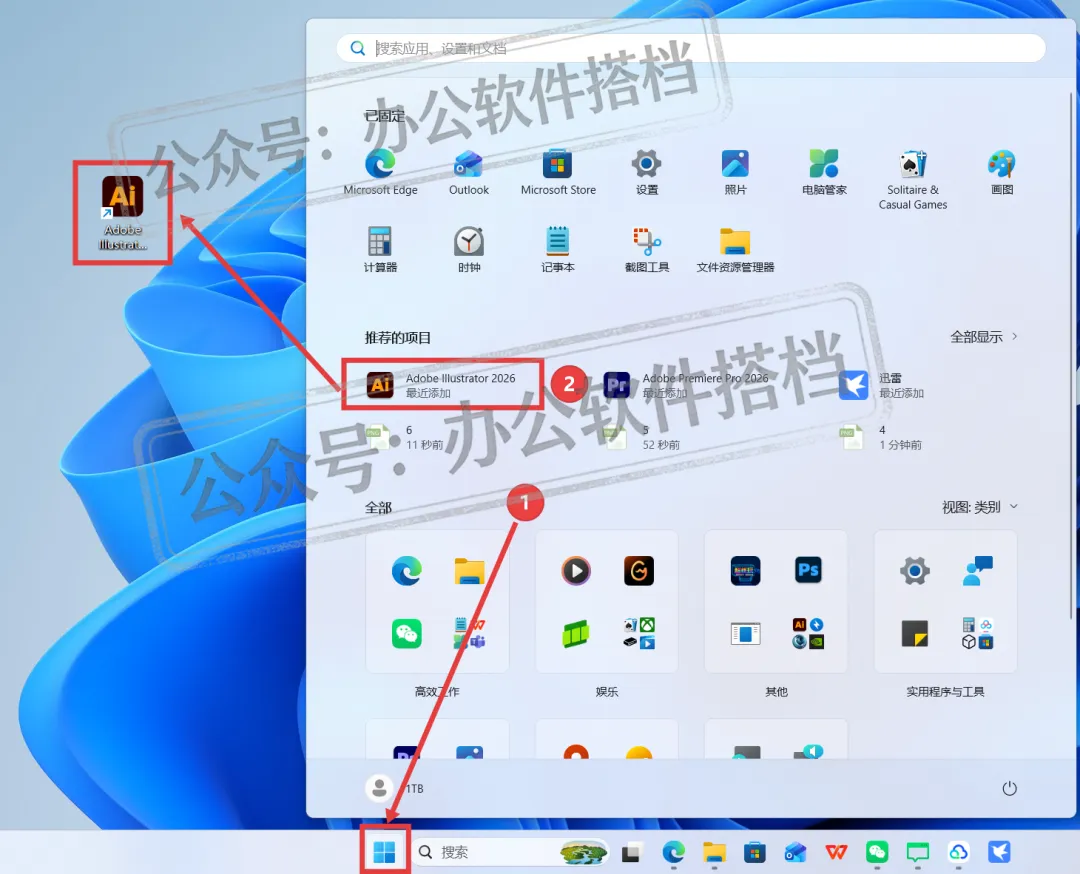Launch 电脑管家 pinned app
The height and width of the screenshot is (874, 1080).
[824, 172]
